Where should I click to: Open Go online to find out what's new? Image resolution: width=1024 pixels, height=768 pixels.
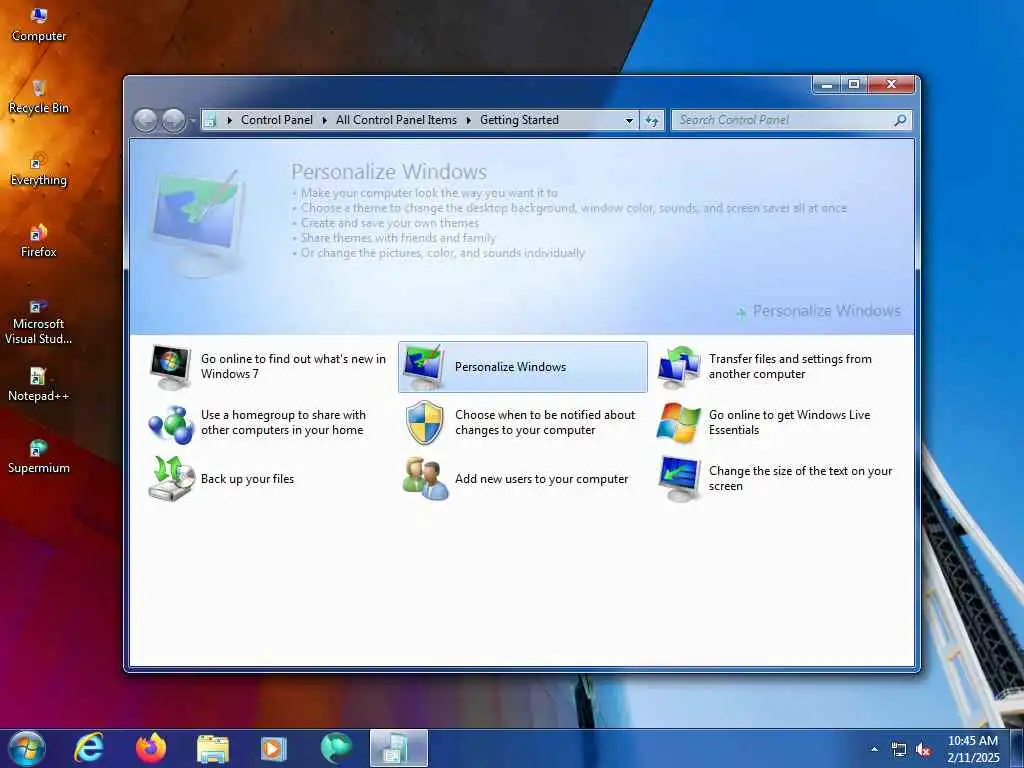pyautogui.click(x=293, y=366)
